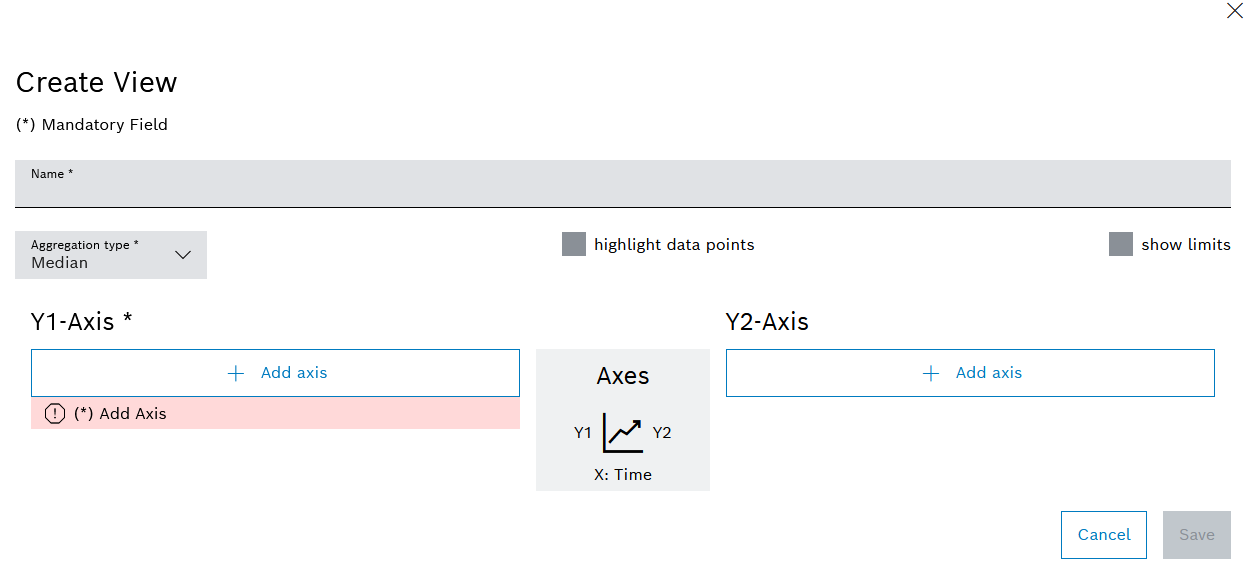This screenshot has width=1245, height=568.
Task: Add an axis under Y1-Axis
Action: click(x=275, y=373)
